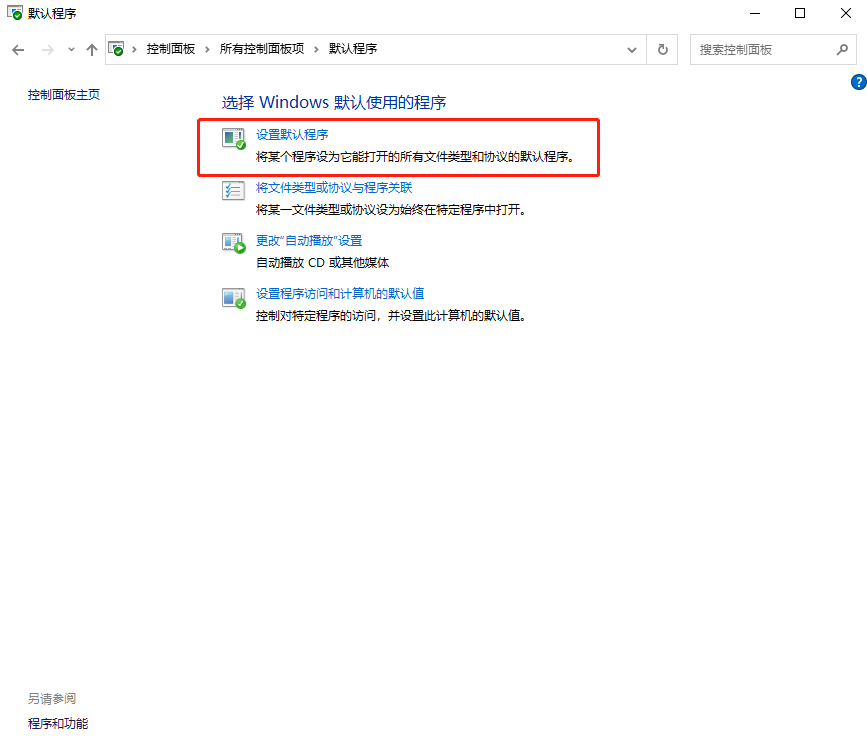Click the title bar 默认程序 window icon
The width and height of the screenshot is (867, 749).
coord(15,12)
